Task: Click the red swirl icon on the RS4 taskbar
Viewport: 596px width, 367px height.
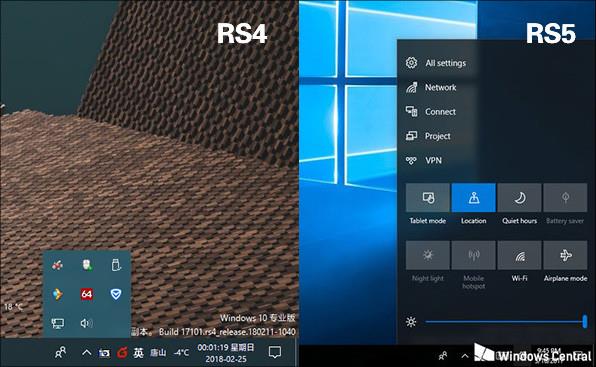Action: [122, 353]
